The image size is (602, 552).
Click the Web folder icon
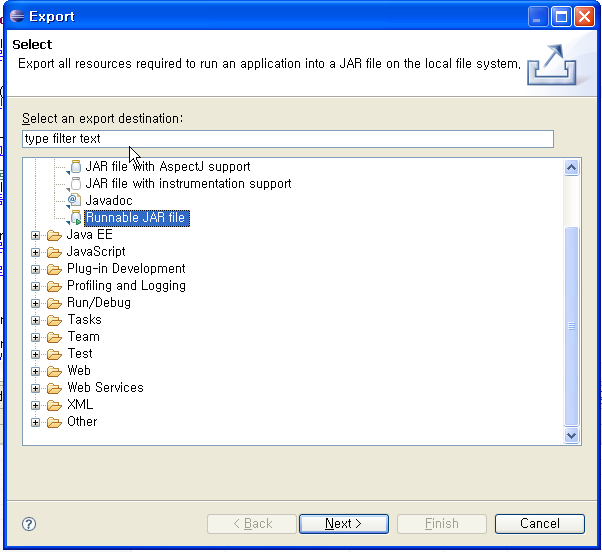click(54, 371)
